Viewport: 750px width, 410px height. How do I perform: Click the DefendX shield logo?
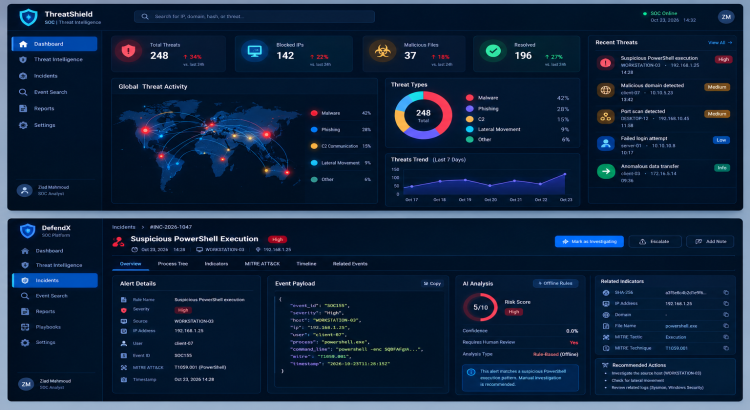(x=28, y=231)
